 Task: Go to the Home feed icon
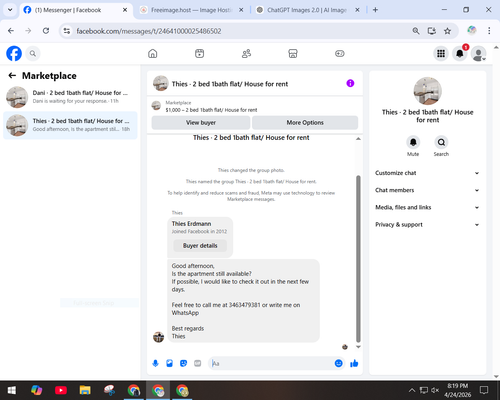tap(153, 53)
